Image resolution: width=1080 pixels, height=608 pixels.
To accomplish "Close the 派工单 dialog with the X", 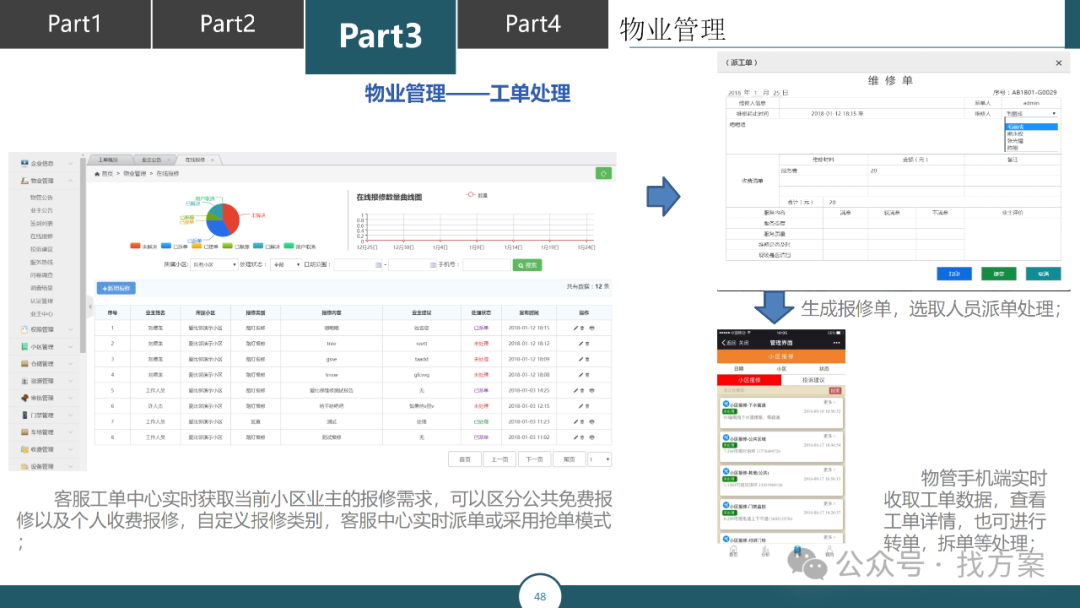I will coord(1059,63).
